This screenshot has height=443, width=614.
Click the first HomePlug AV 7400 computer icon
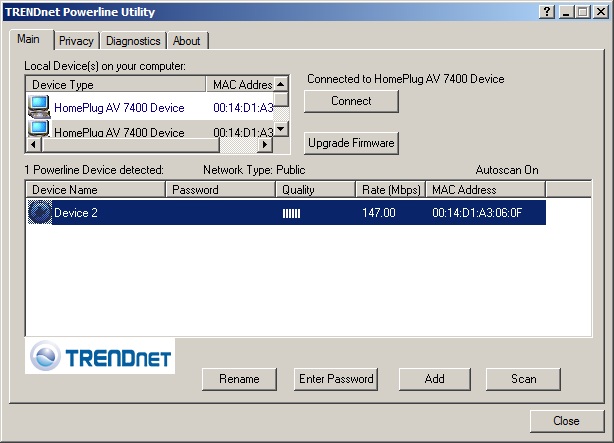click(39, 107)
